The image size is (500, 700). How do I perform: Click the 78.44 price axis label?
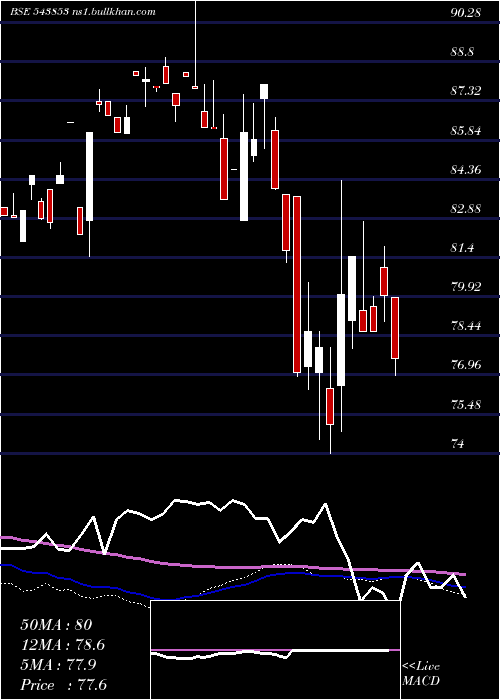pos(465,326)
